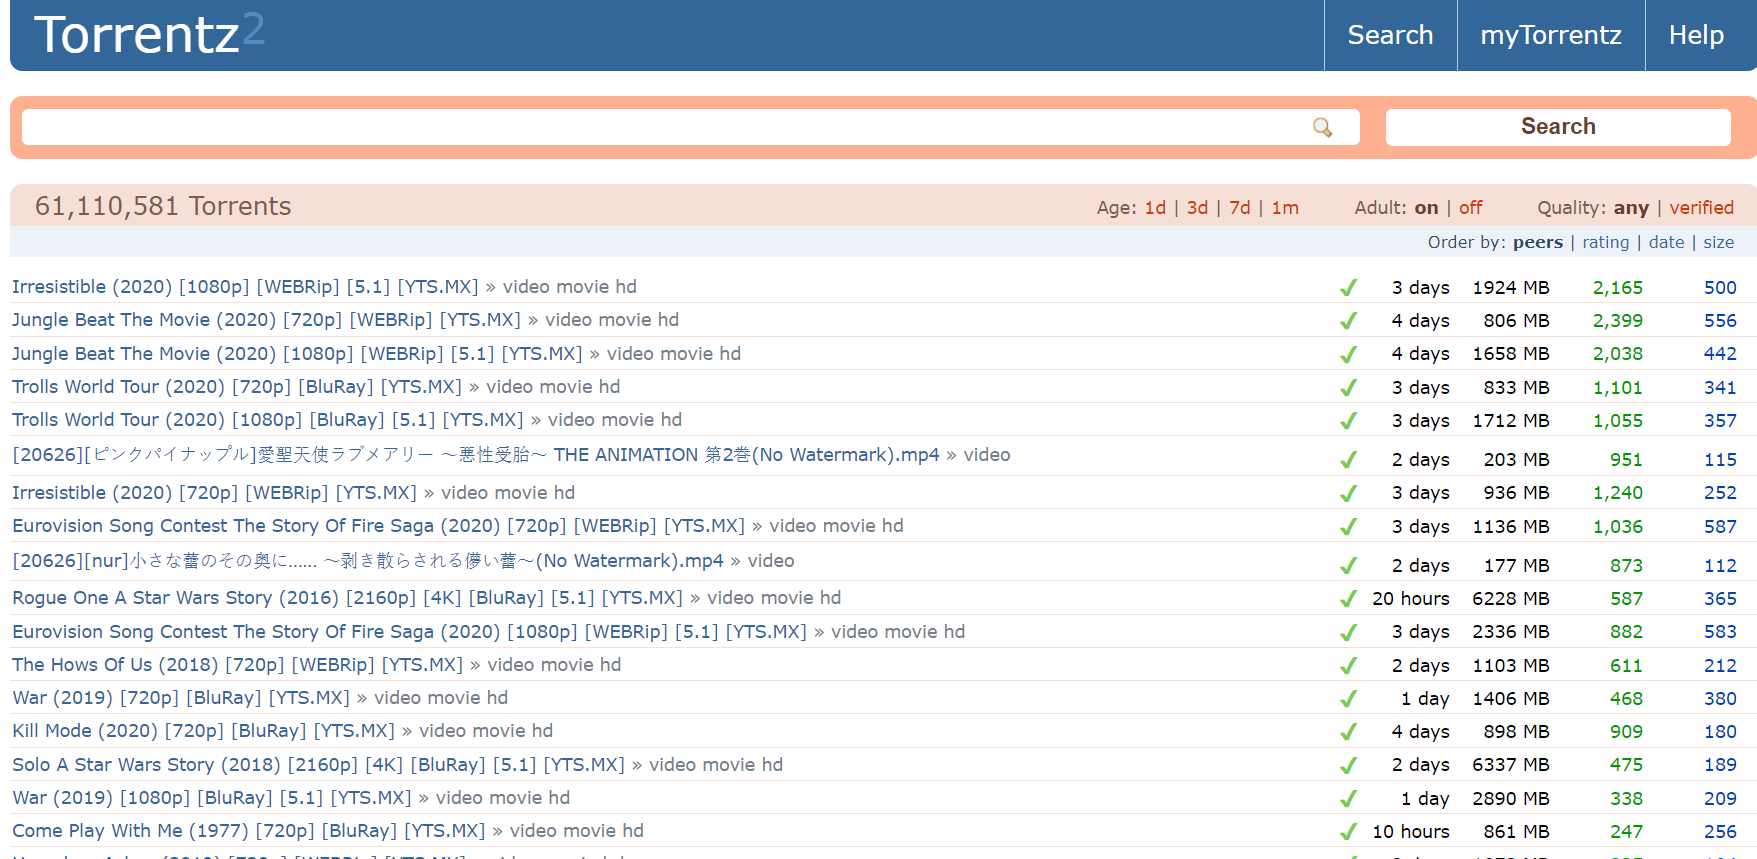The height and width of the screenshot is (859, 1757).
Task: Open War (2019) [1080p] torrent link
Action: [x=212, y=798]
